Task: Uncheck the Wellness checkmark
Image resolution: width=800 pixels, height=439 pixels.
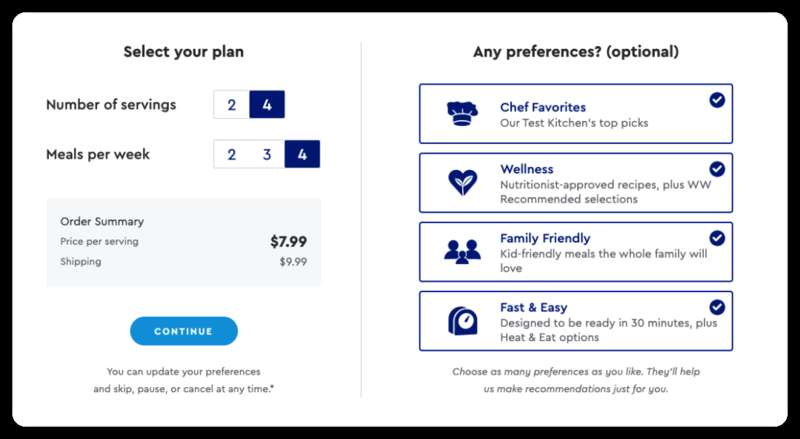Action: click(717, 169)
